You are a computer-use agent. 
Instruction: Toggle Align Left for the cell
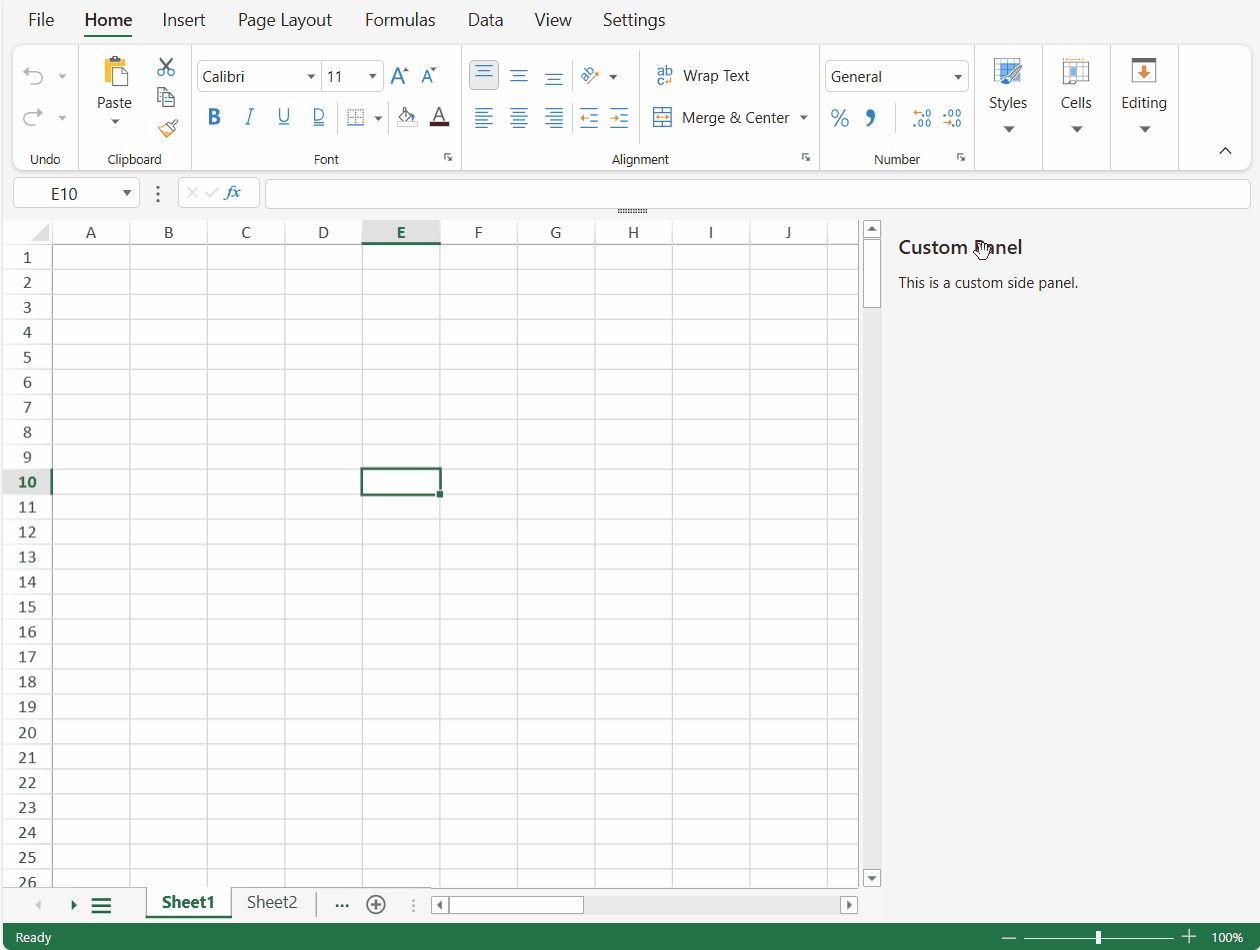(484, 118)
